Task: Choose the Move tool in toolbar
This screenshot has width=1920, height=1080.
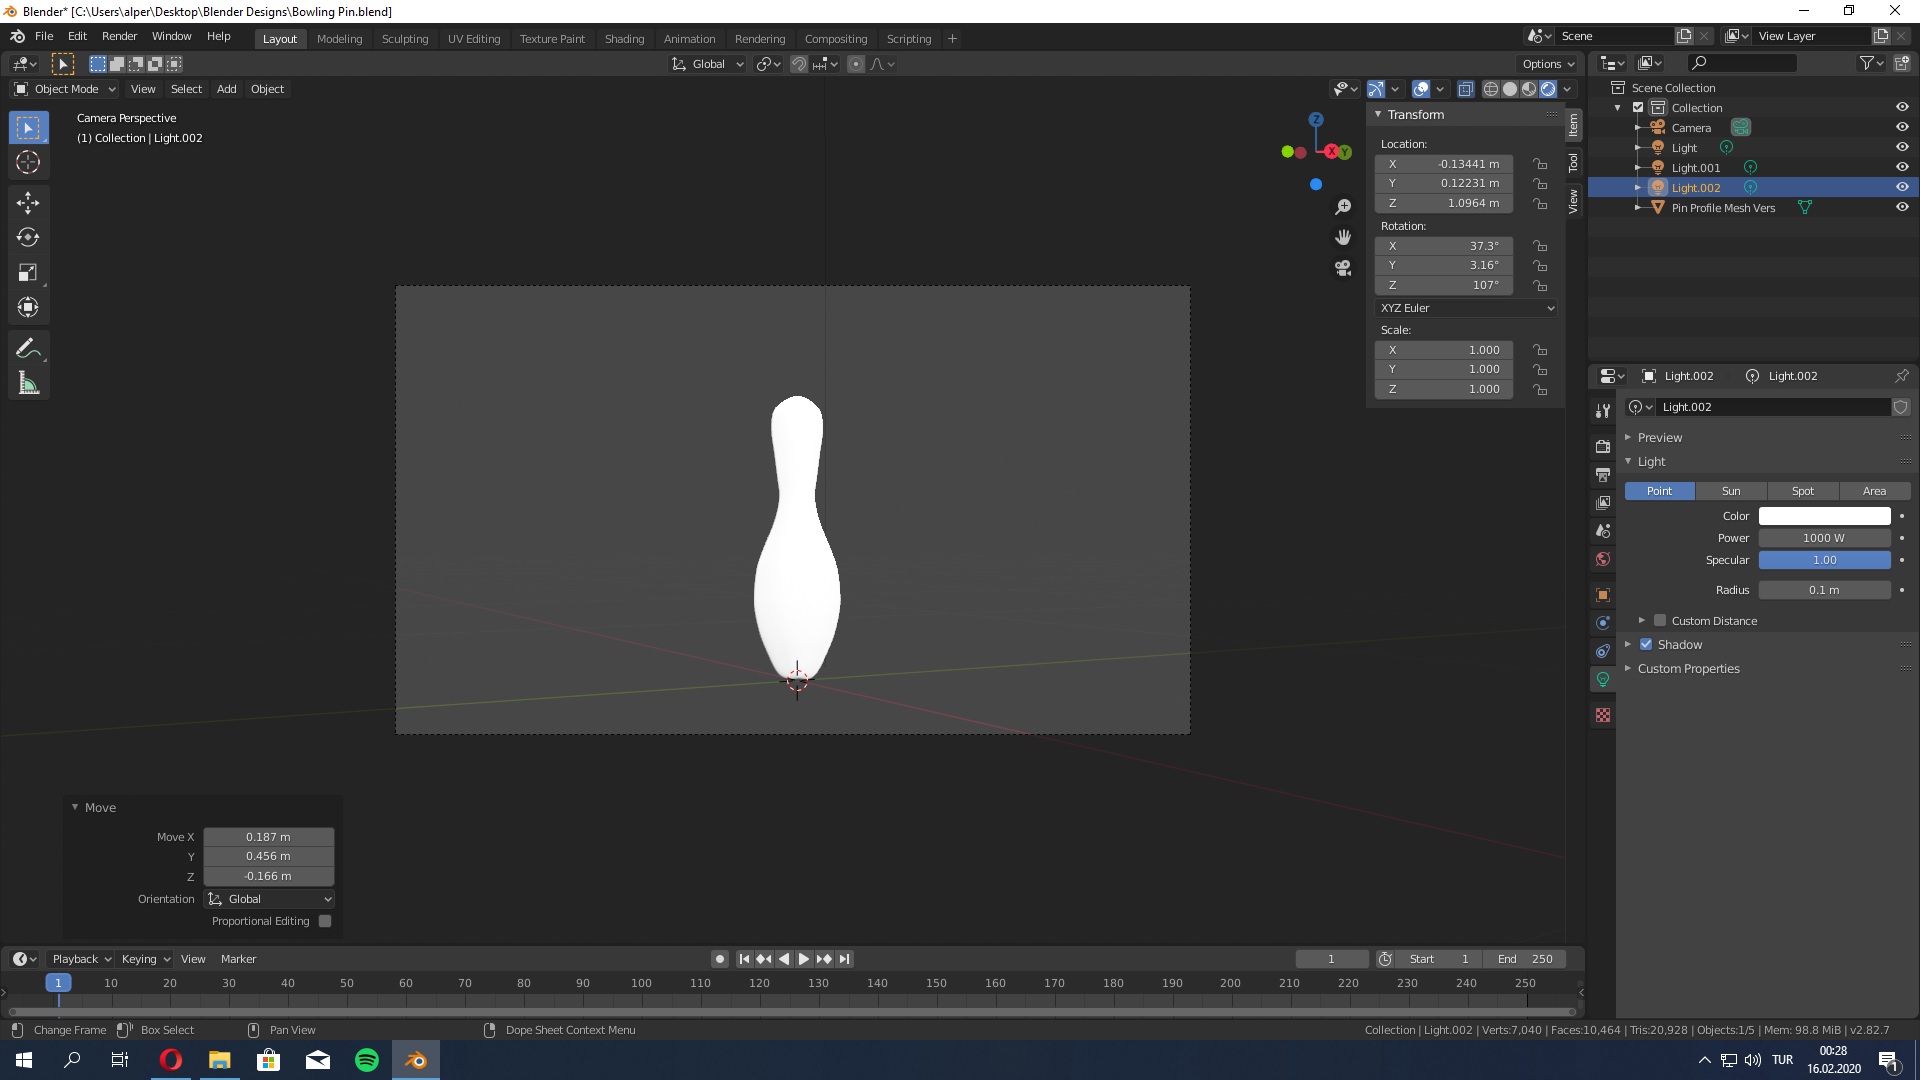Action: [28, 203]
